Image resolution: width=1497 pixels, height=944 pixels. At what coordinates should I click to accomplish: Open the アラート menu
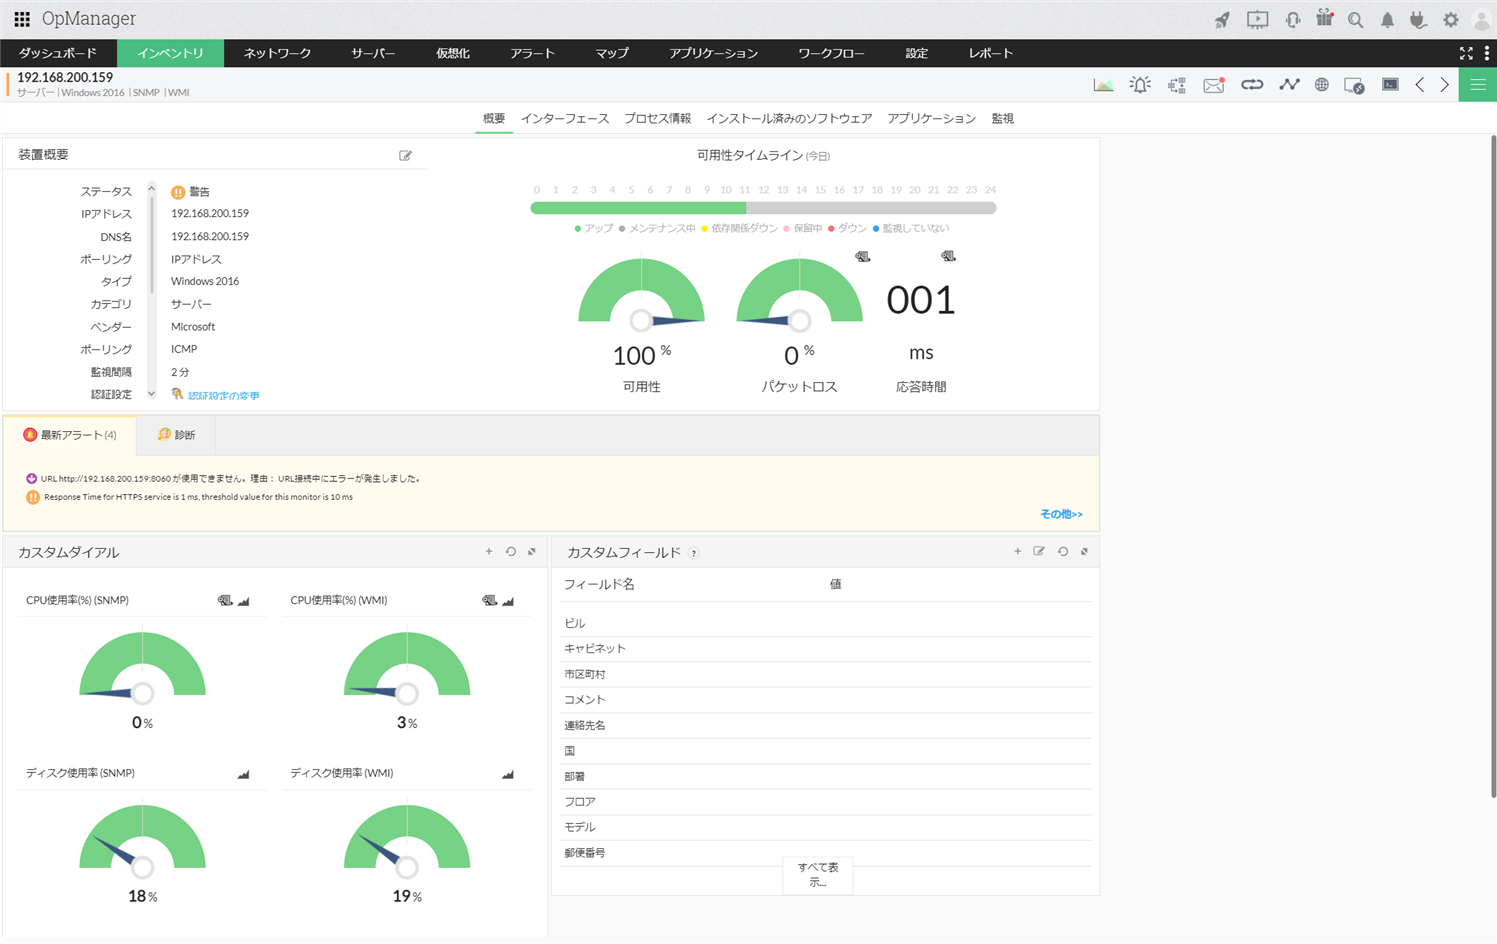[532, 53]
